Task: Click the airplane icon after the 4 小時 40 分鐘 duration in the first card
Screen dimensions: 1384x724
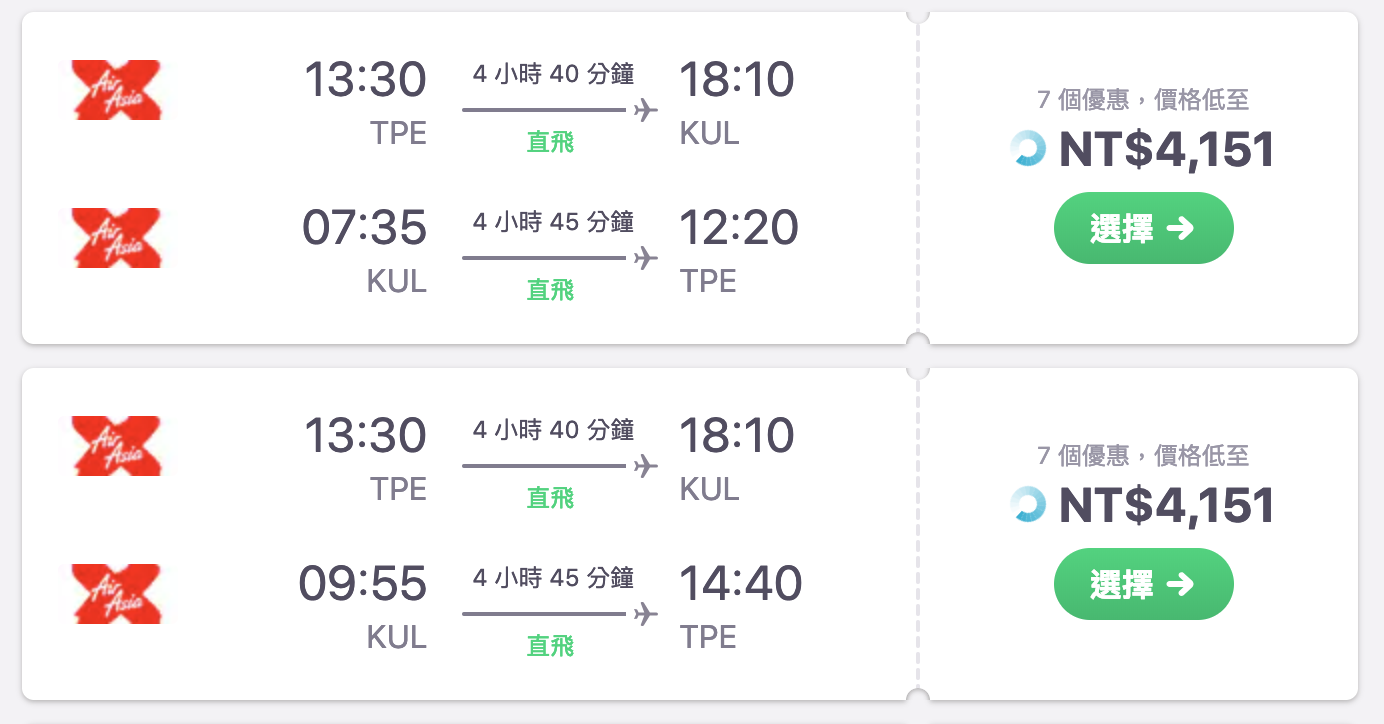Action: point(646,109)
